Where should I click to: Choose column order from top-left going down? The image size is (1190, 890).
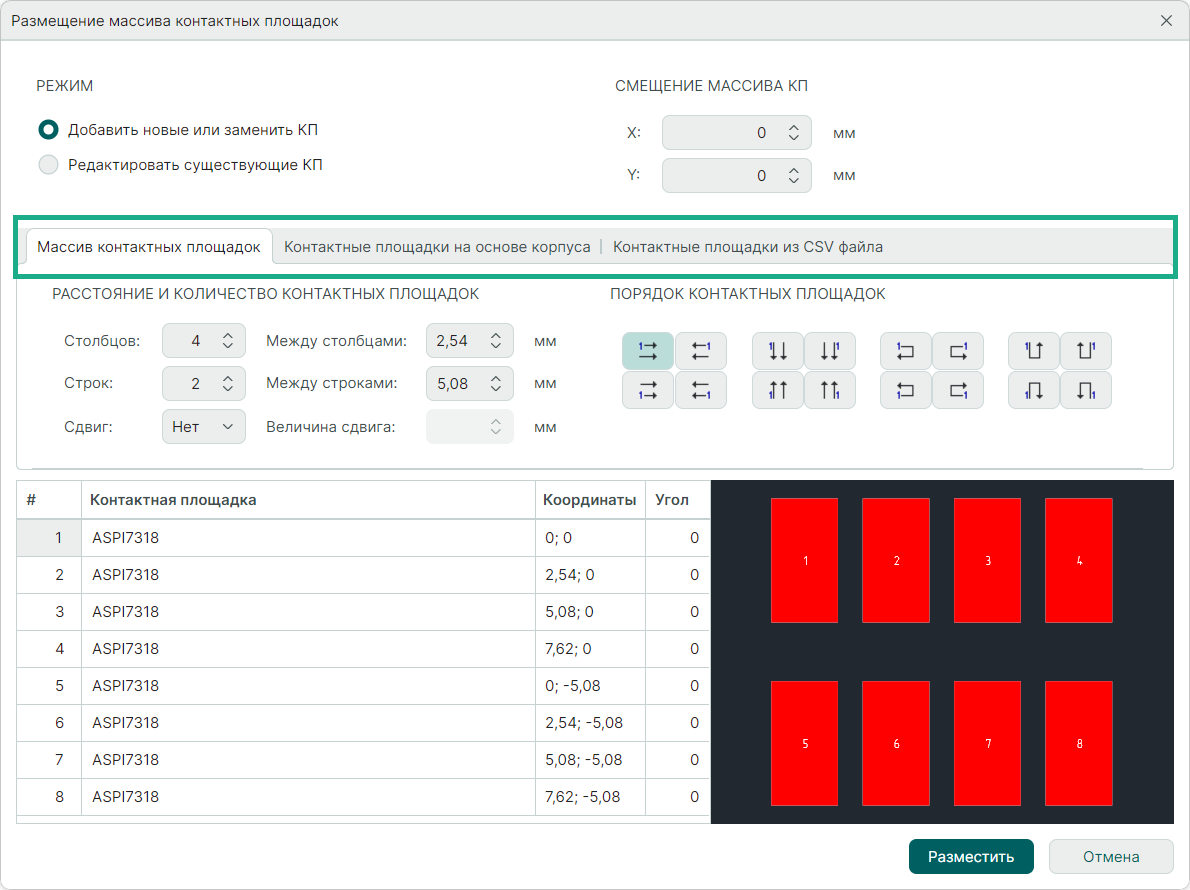pyautogui.click(x=777, y=351)
